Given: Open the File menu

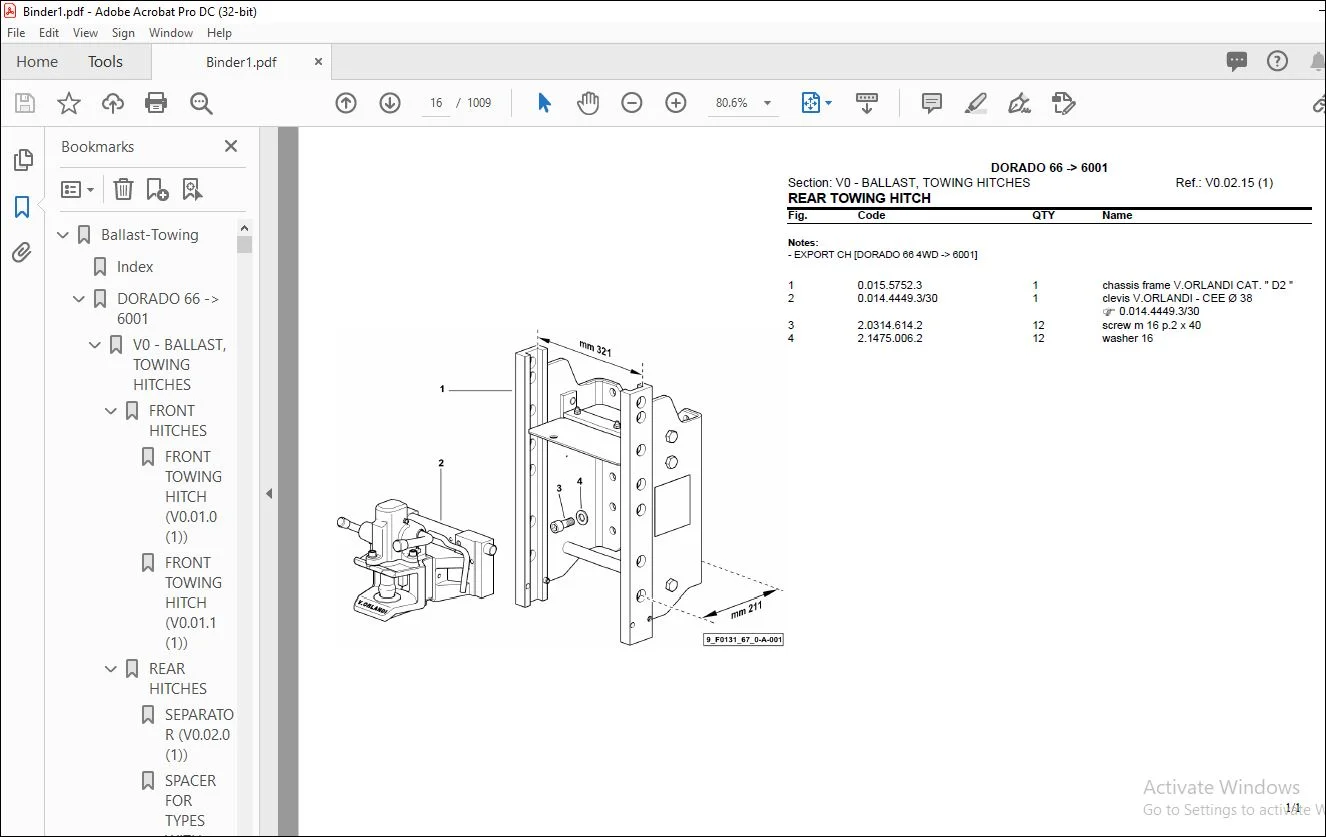Looking at the screenshot, I should pos(16,33).
